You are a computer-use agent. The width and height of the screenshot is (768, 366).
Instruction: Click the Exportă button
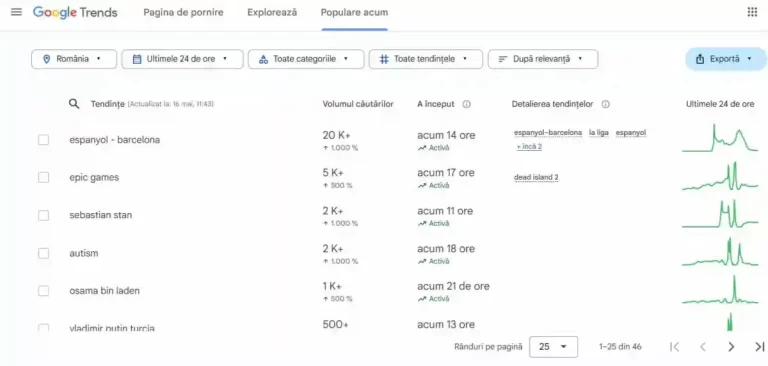[725, 59]
